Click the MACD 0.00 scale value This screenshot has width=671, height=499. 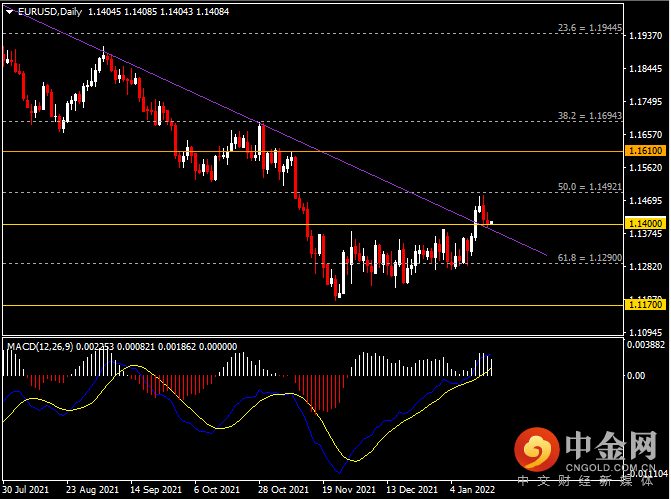636,375
